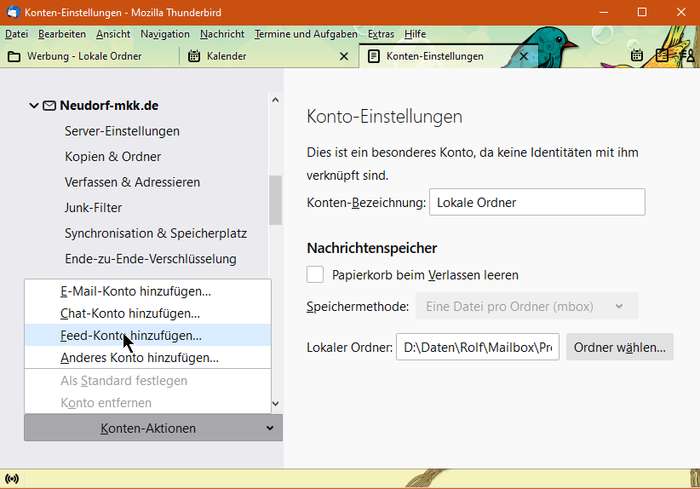Click the account list scrollbar thumb
Viewport: 700px width, 489px height.
tap(276, 200)
